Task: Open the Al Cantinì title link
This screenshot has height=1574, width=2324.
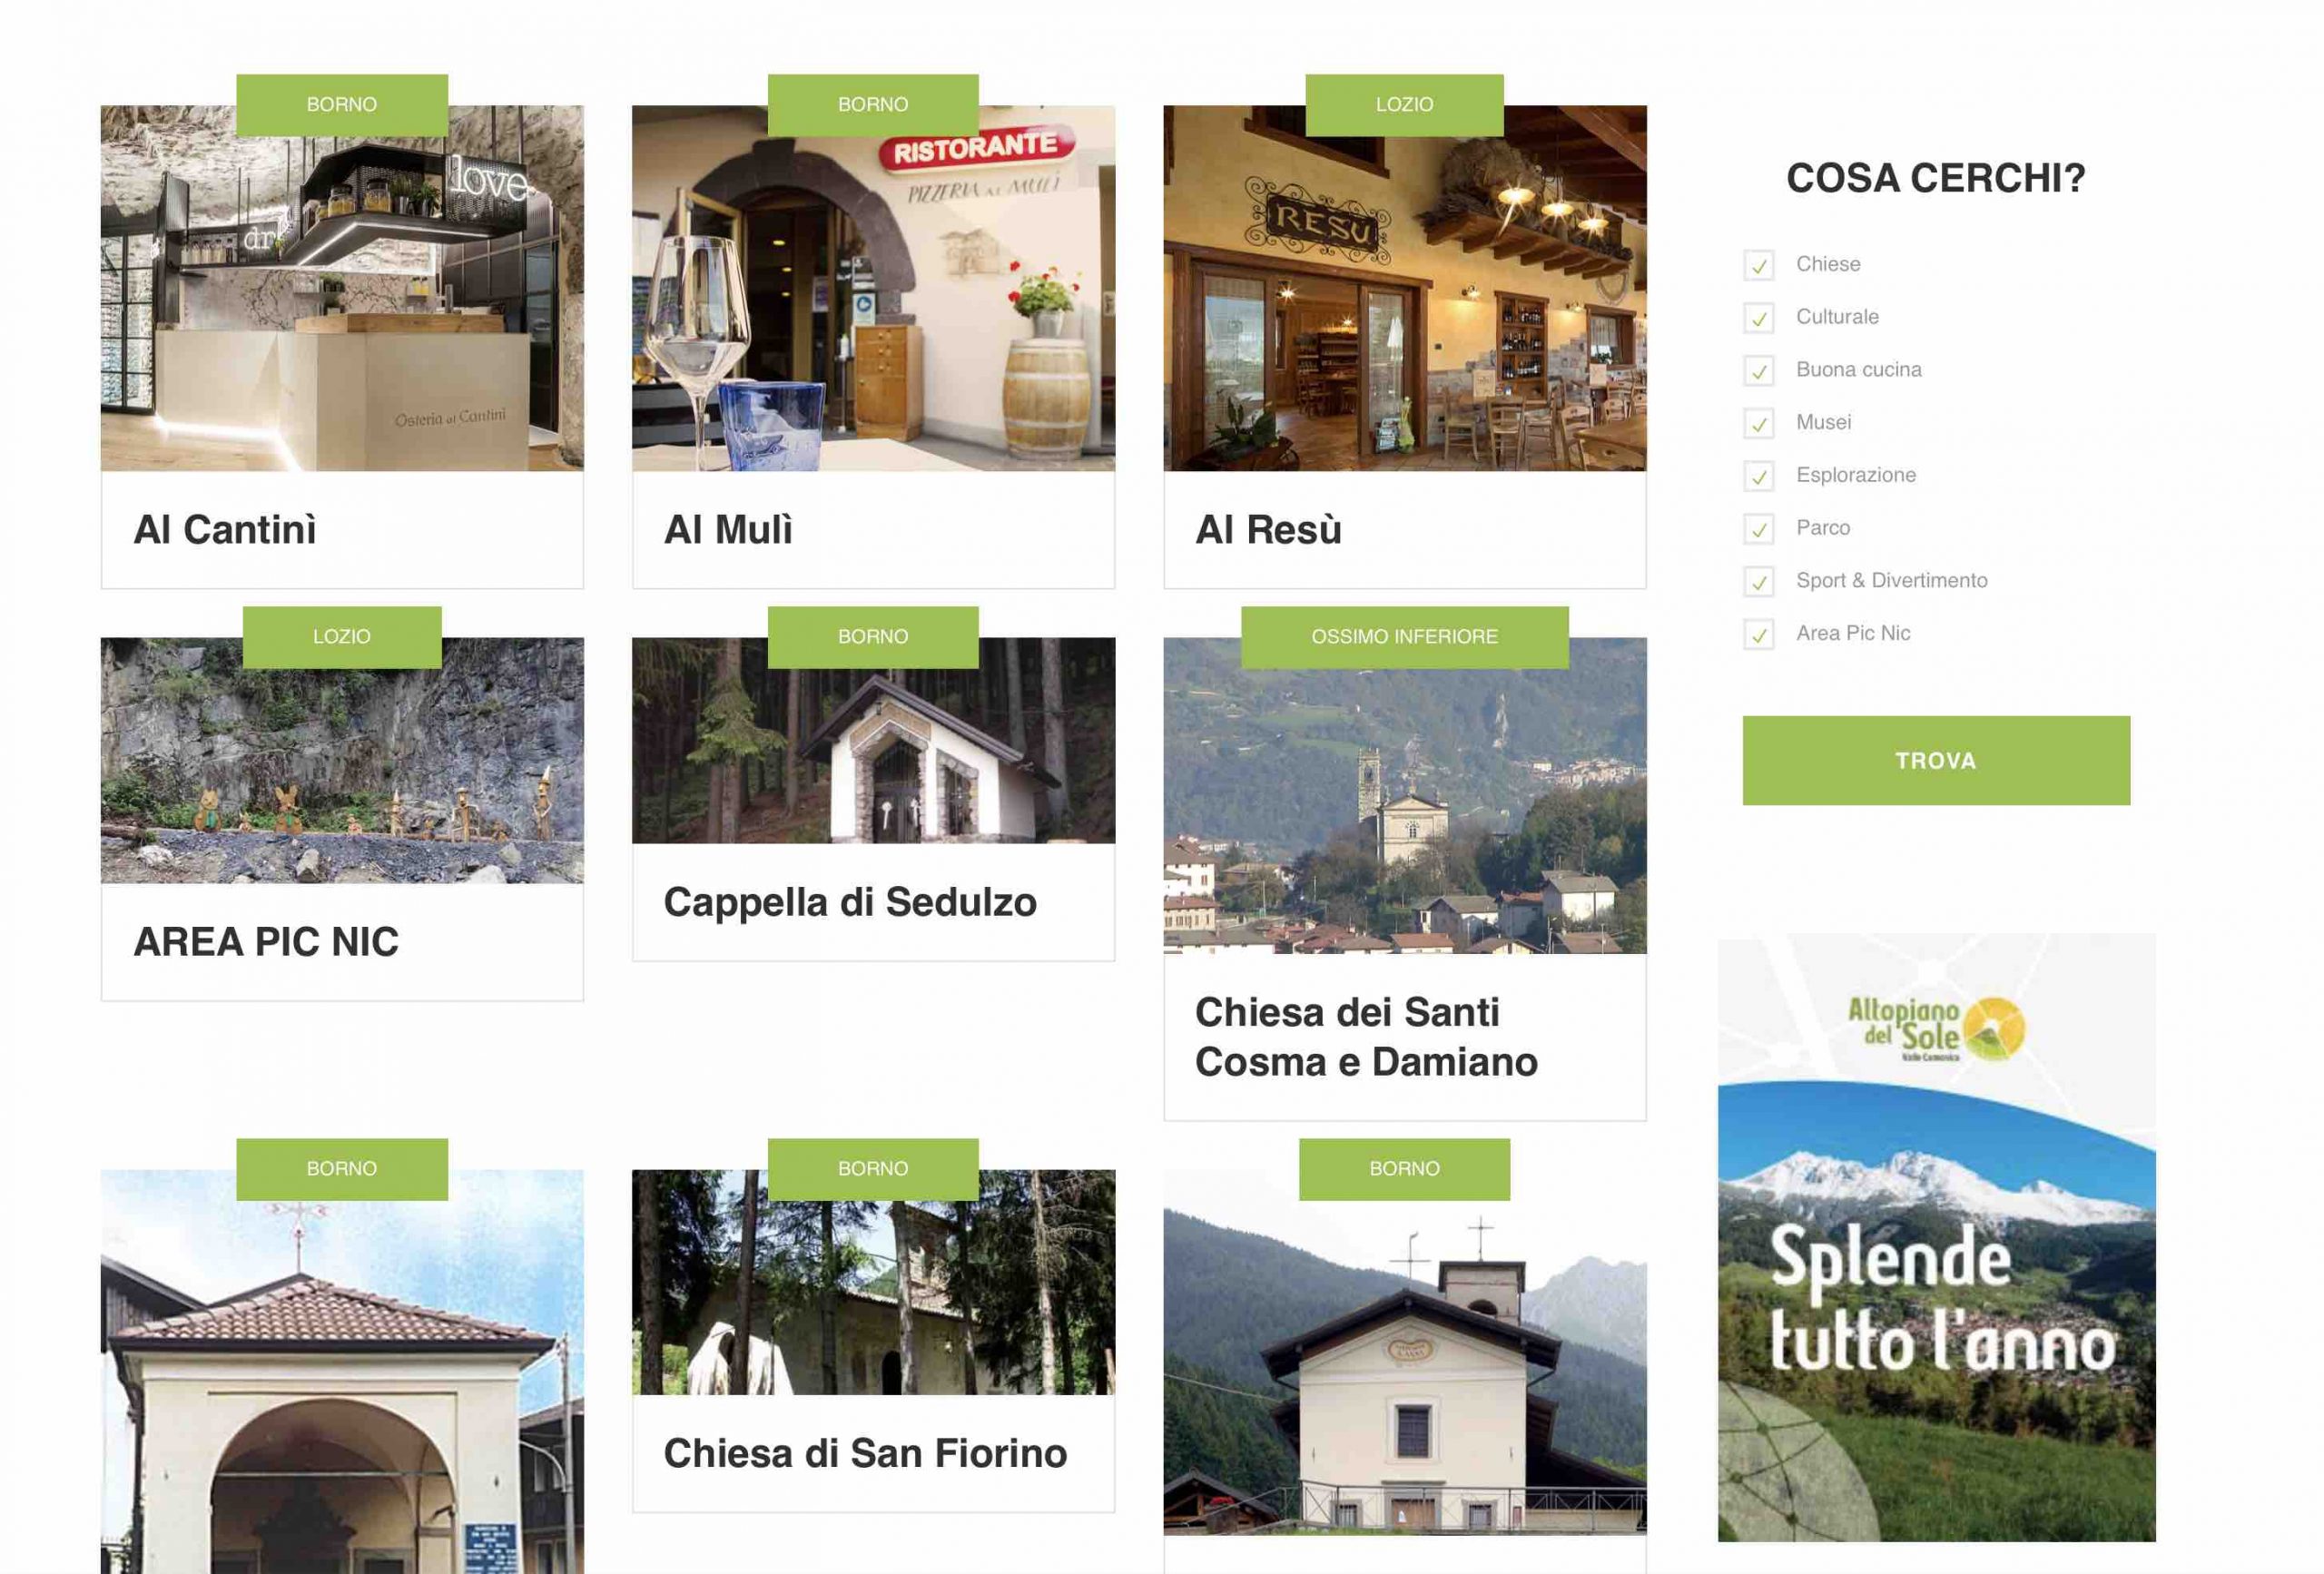Action: point(225,529)
